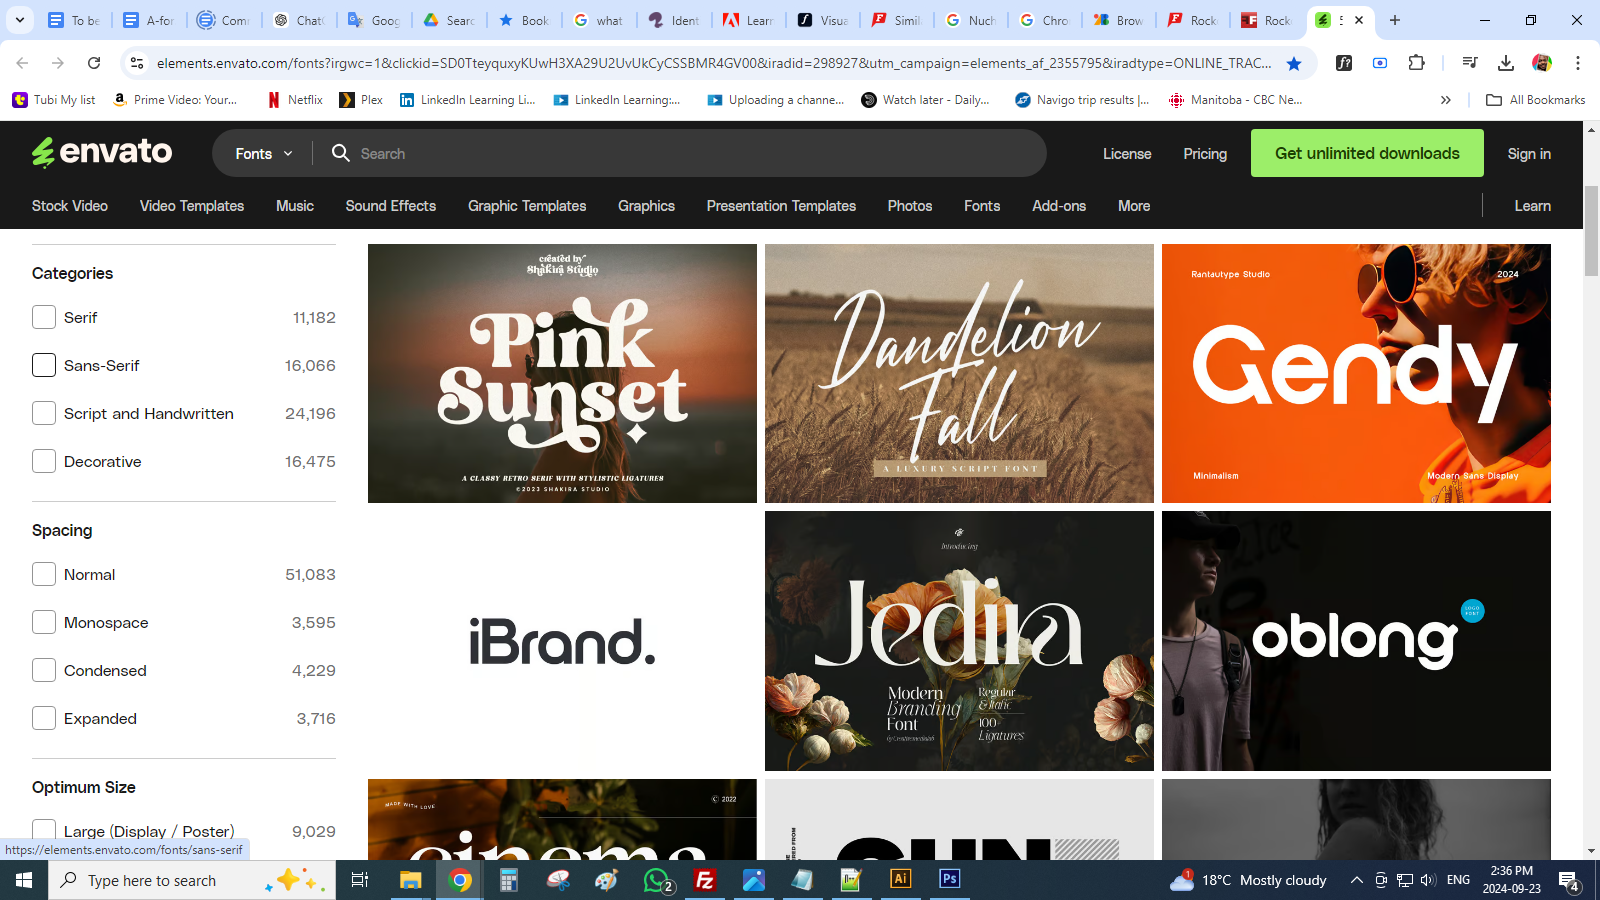The height and width of the screenshot is (900, 1600).
Task: Open the Graphic Templates menu item
Action: pos(527,206)
